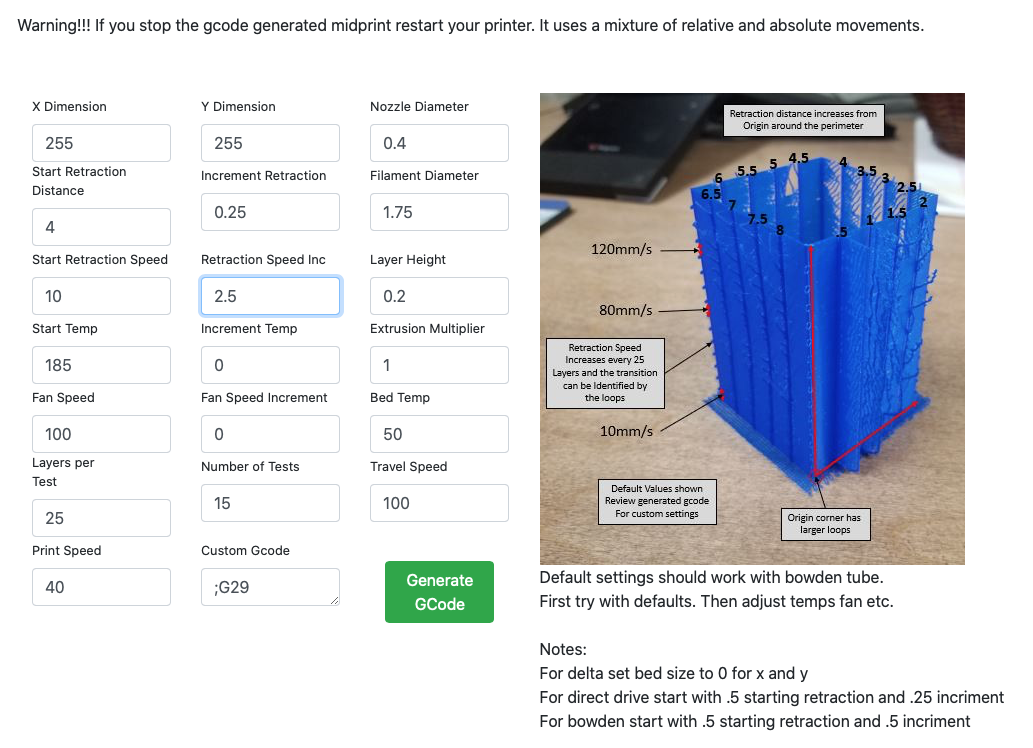Click the Layers per Test field
1033x748 pixels.
coord(101,518)
